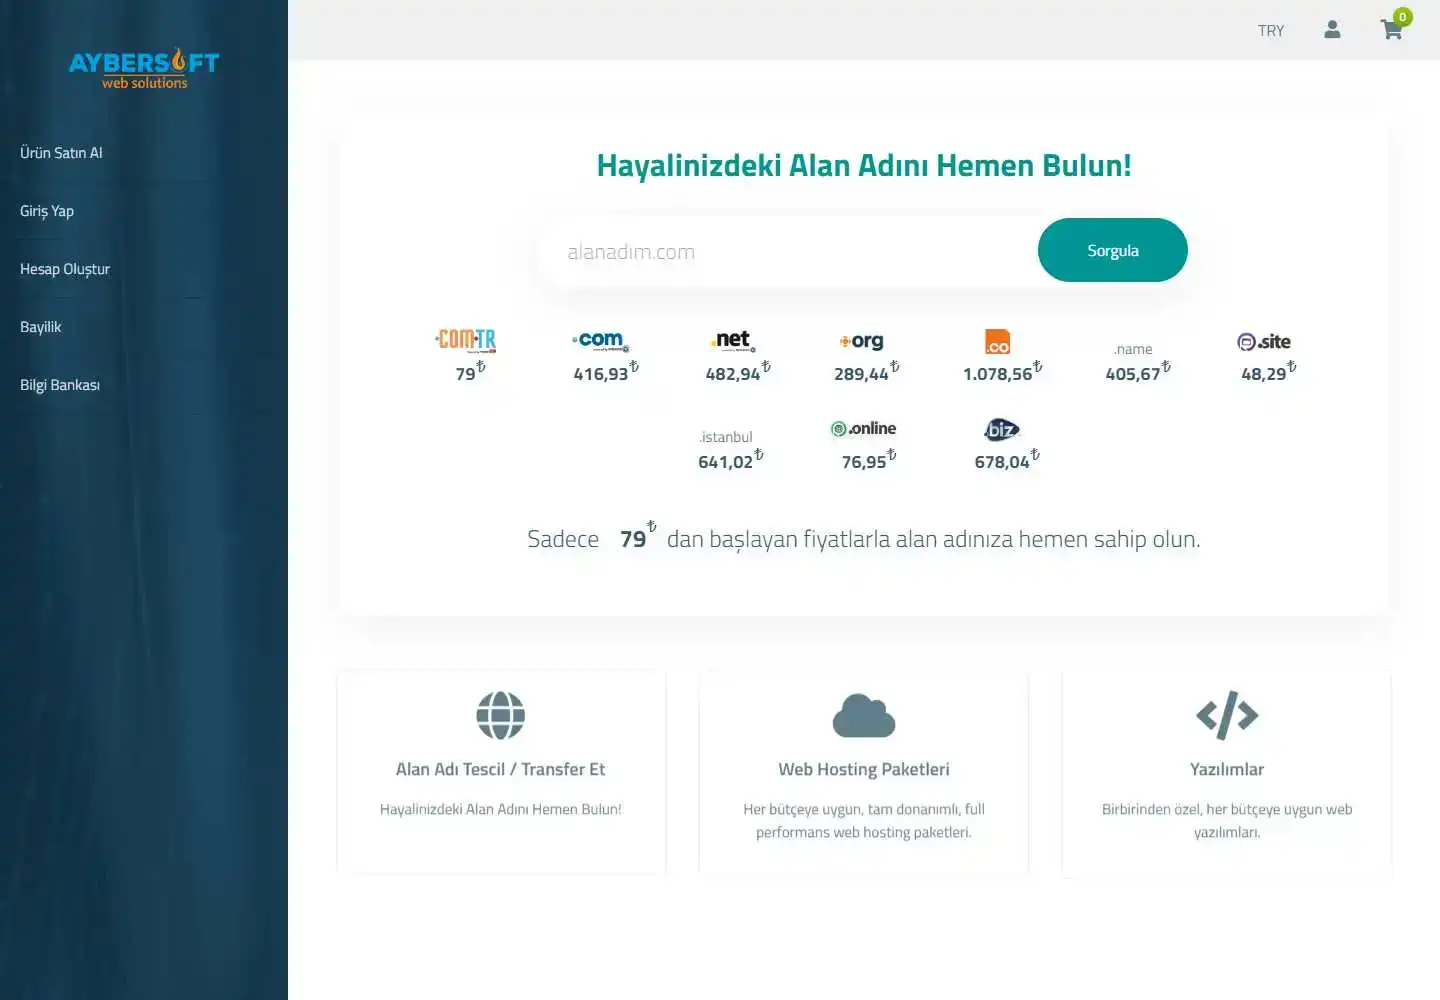Click the Her bütçeye uygun hosting description

coord(864,820)
